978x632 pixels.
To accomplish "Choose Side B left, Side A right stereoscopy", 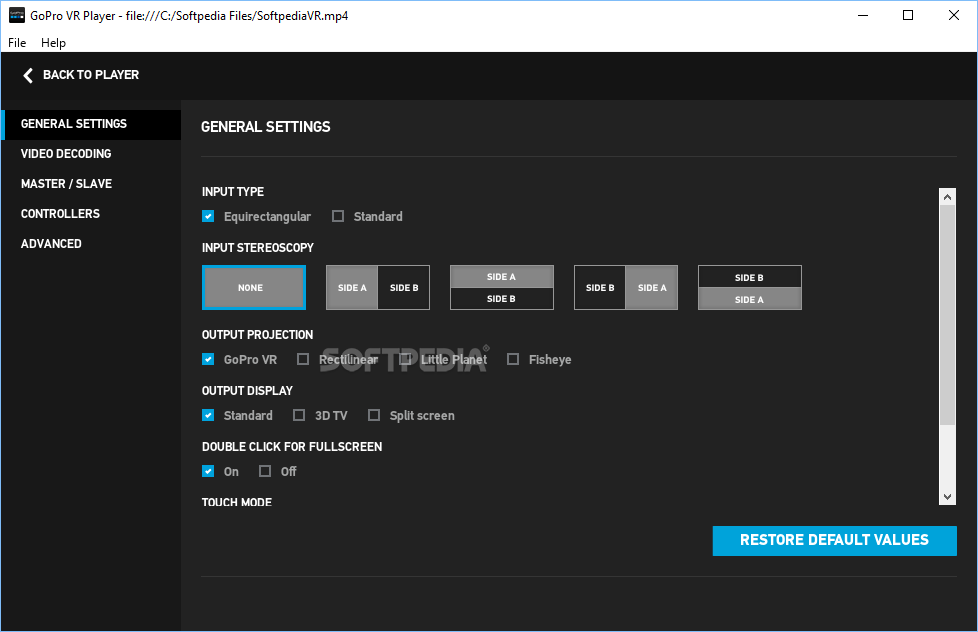I will (626, 288).
